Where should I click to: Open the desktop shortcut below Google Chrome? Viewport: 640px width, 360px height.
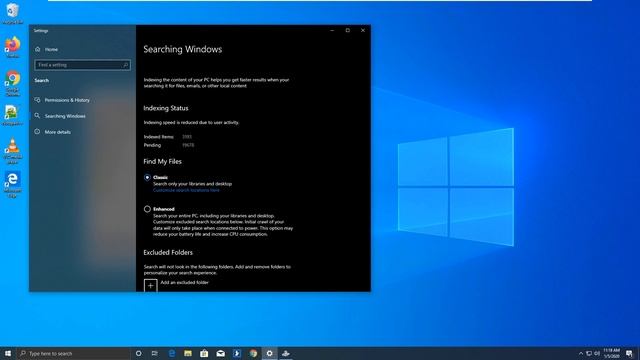click(x=13, y=115)
